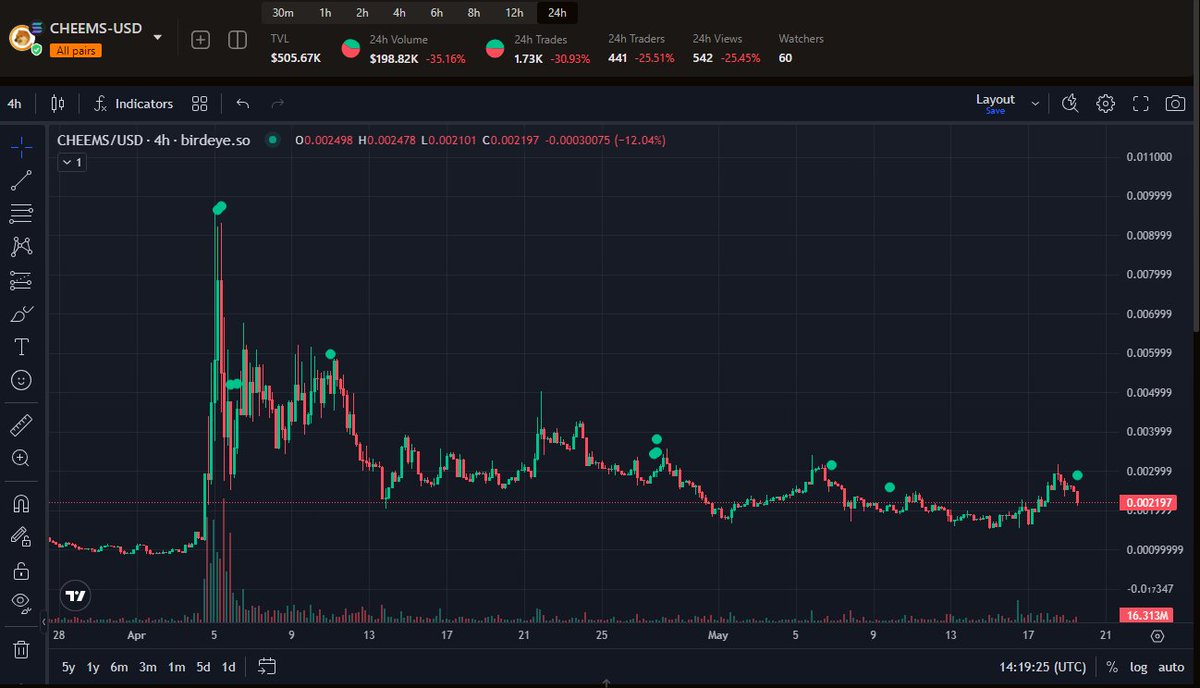Viewport: 1200px width, 688px height.
Task: Open chart settings gear
Action: [1105, 103]
